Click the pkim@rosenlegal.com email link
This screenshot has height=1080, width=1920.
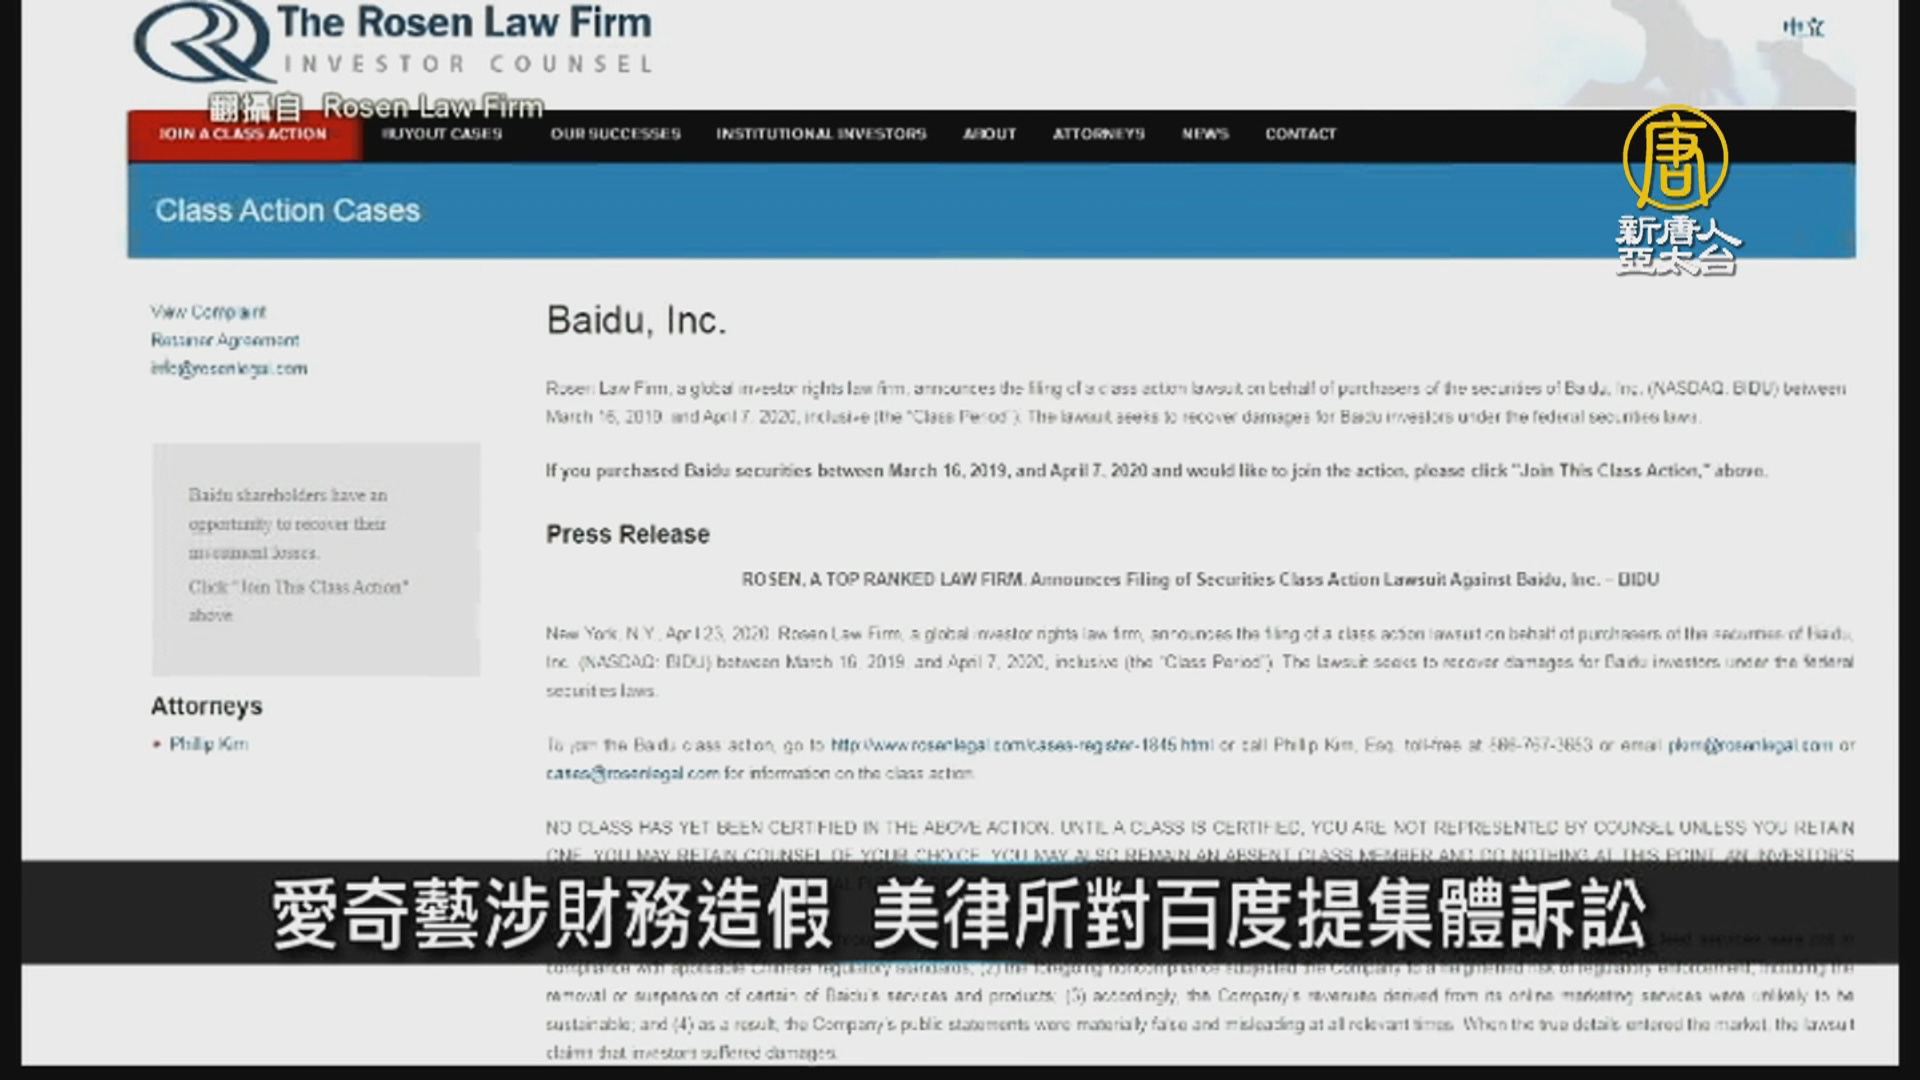point(1750,745)
